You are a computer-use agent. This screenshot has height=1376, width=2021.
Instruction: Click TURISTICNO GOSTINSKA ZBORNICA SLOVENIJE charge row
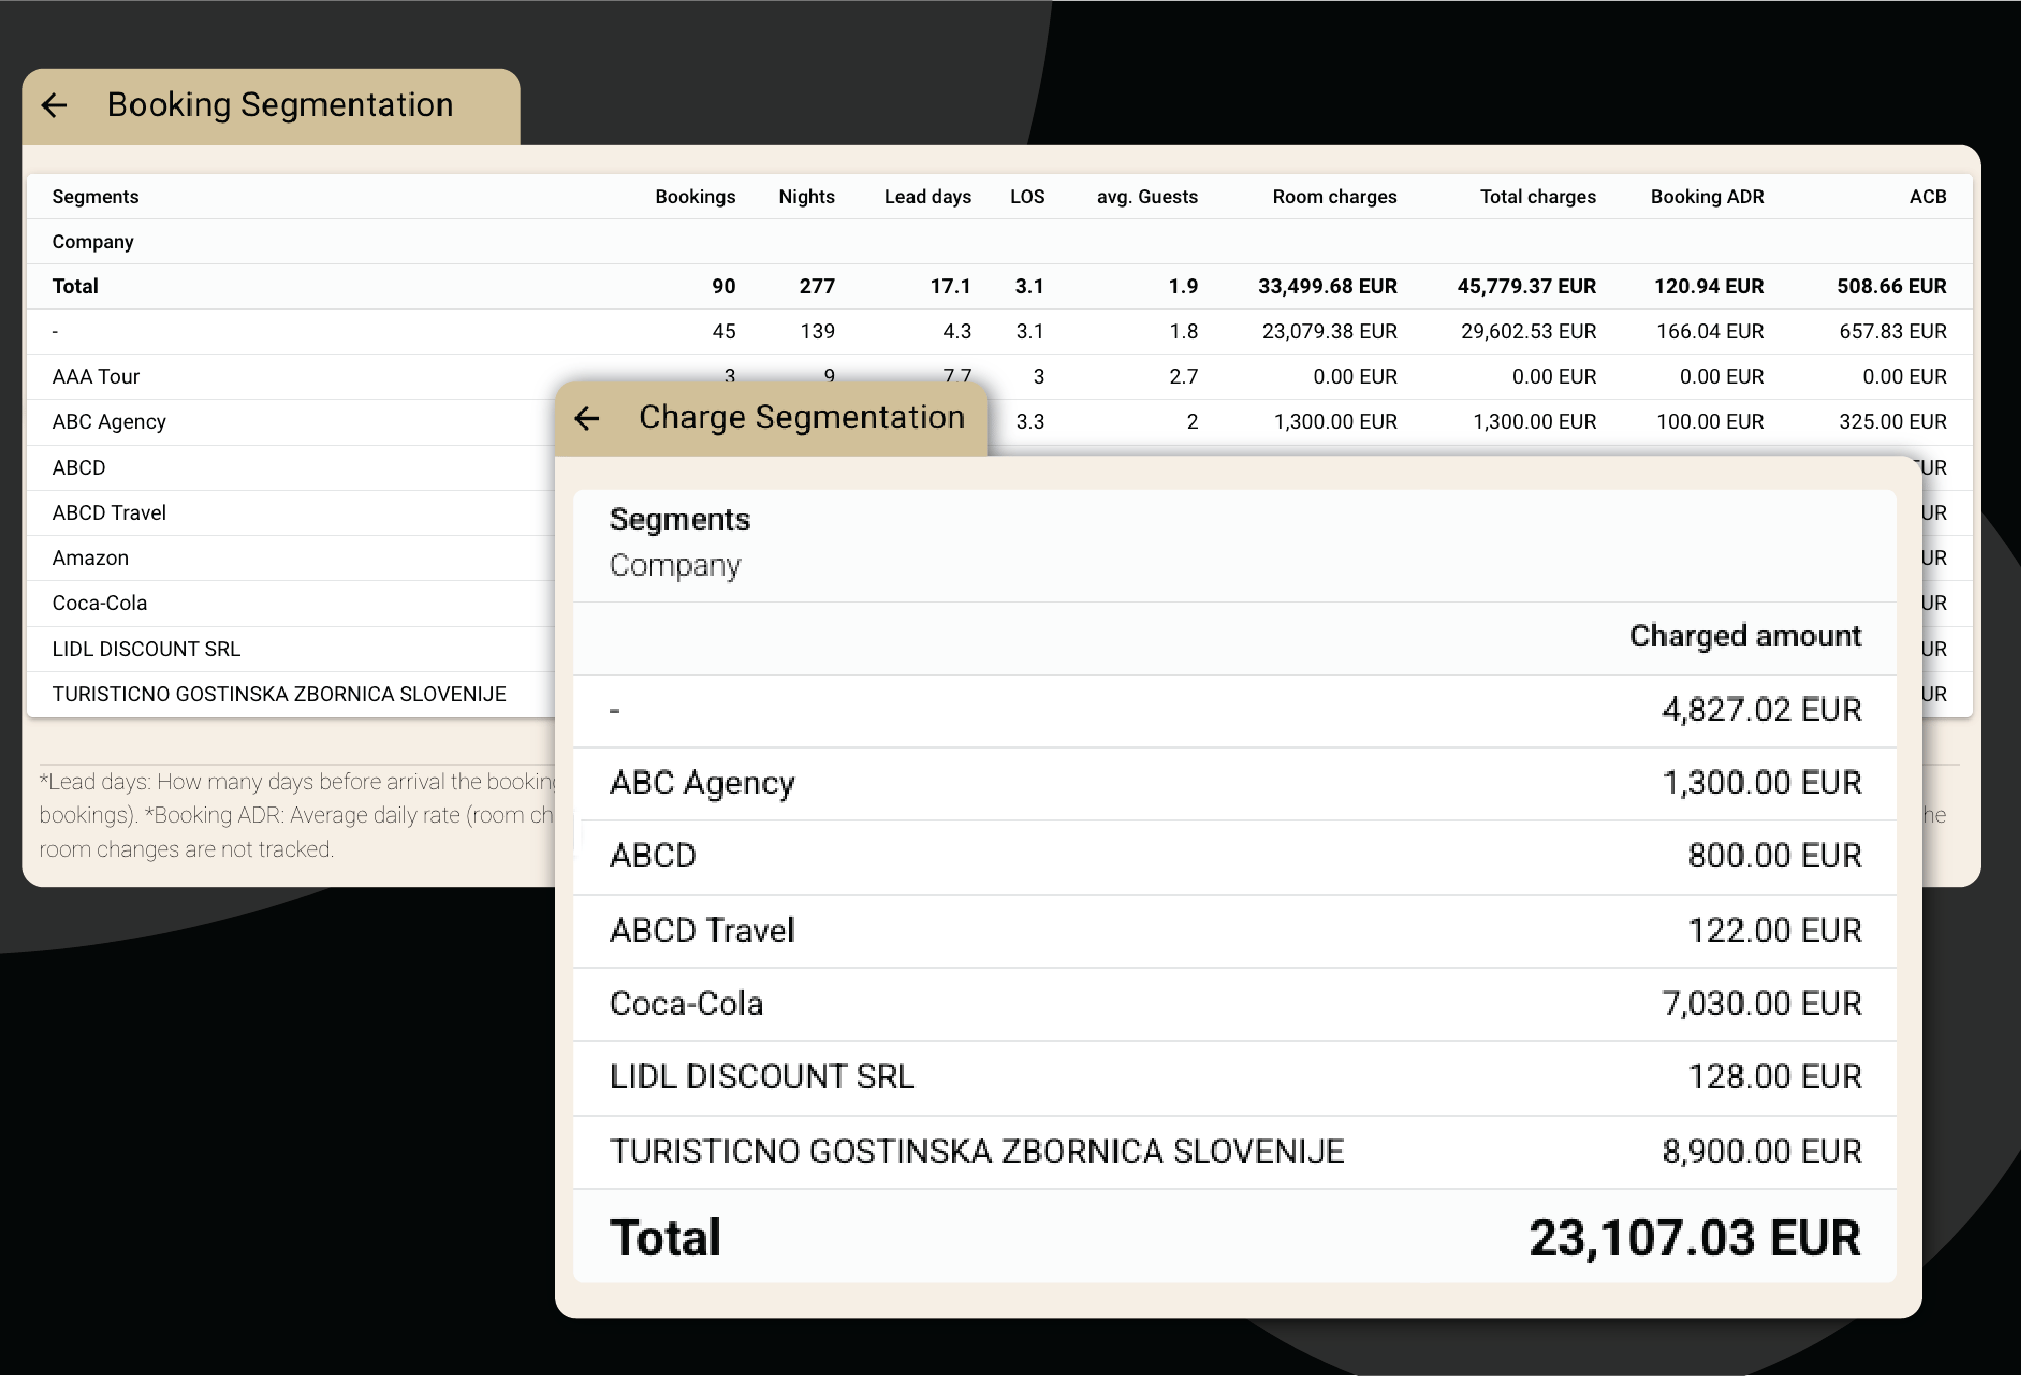click(976, 1152)
